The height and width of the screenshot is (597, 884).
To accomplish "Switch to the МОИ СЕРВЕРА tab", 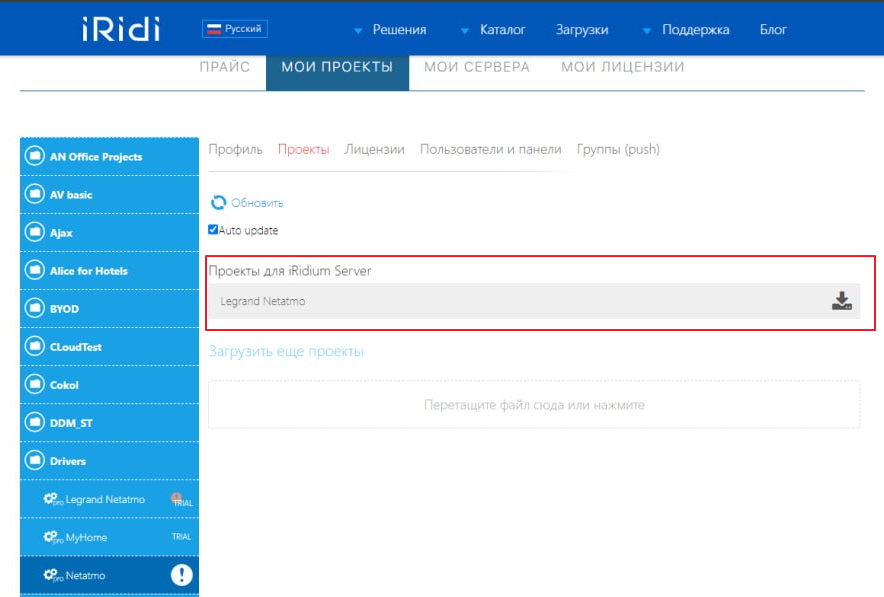I will tap(477, 67).
